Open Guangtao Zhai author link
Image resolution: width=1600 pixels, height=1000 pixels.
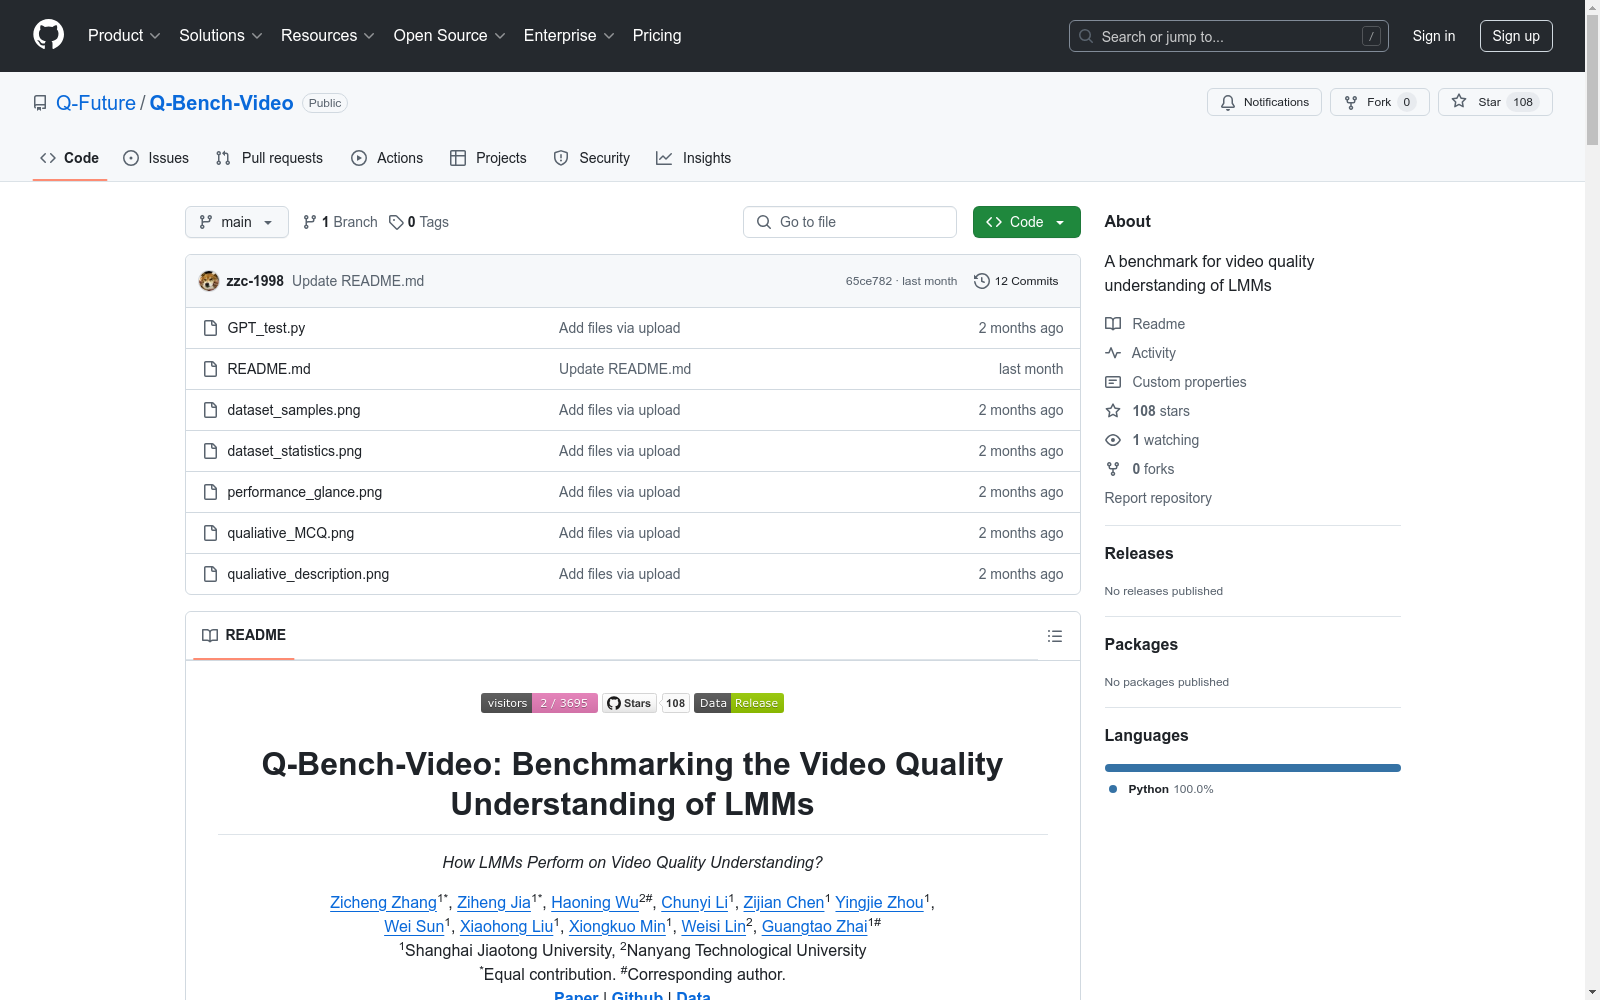(x=815, y=926)
